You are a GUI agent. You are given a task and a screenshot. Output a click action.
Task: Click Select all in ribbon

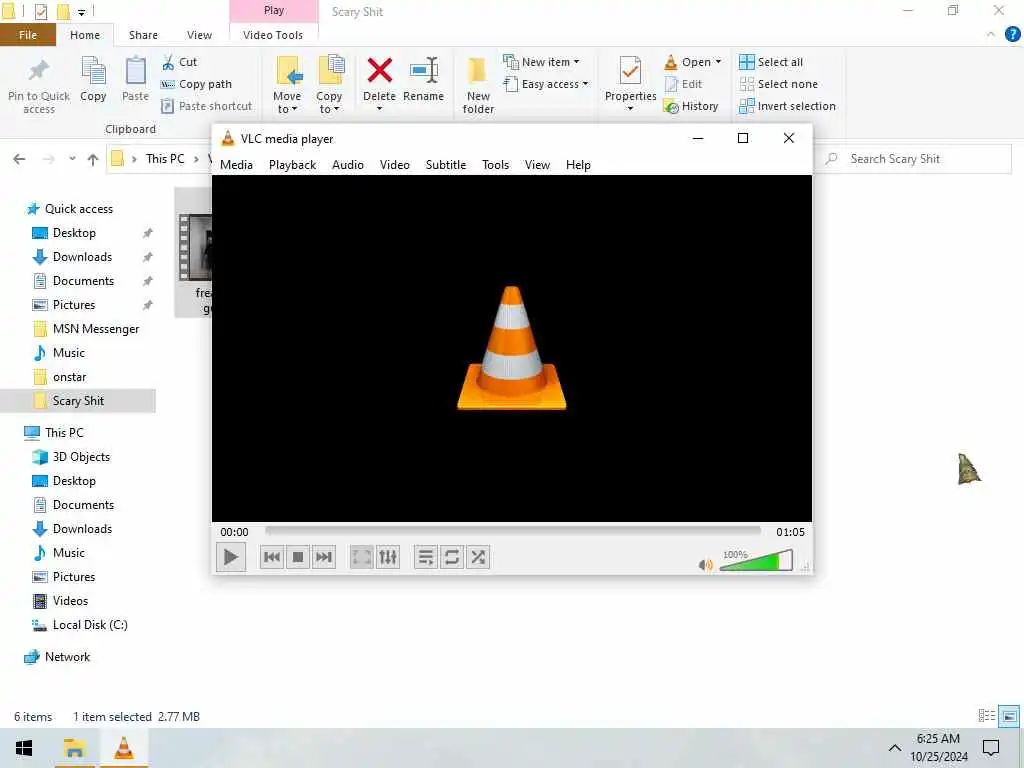(771, 62)
